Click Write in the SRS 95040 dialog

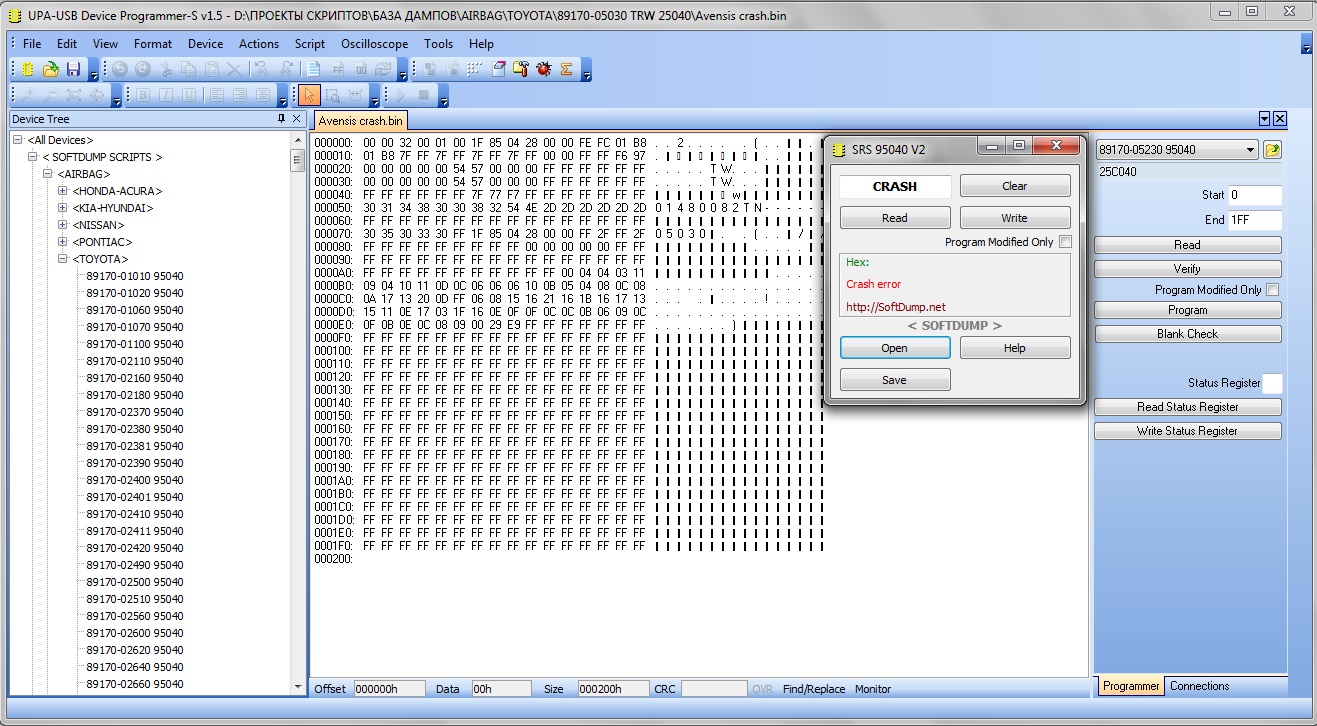click(x=1015, y=218)
